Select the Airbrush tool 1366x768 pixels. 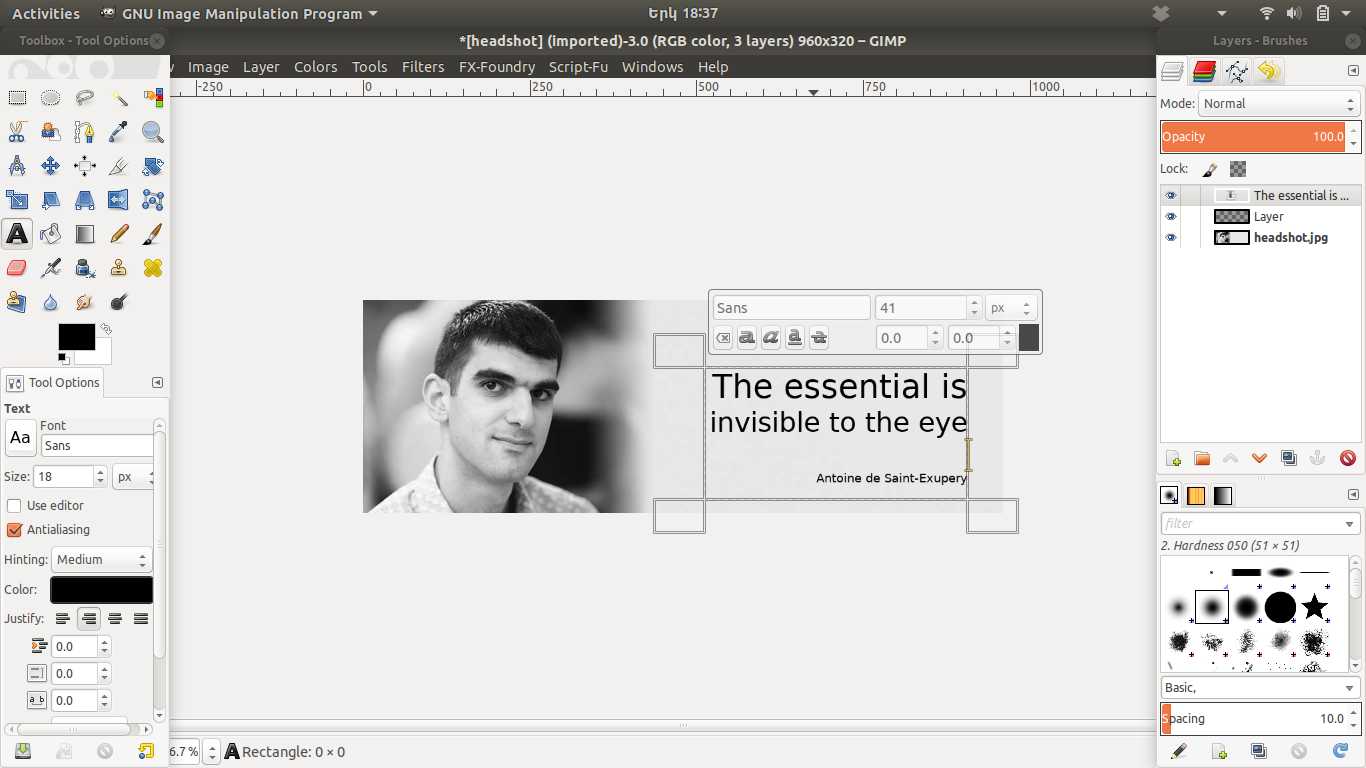pos(51,268)
